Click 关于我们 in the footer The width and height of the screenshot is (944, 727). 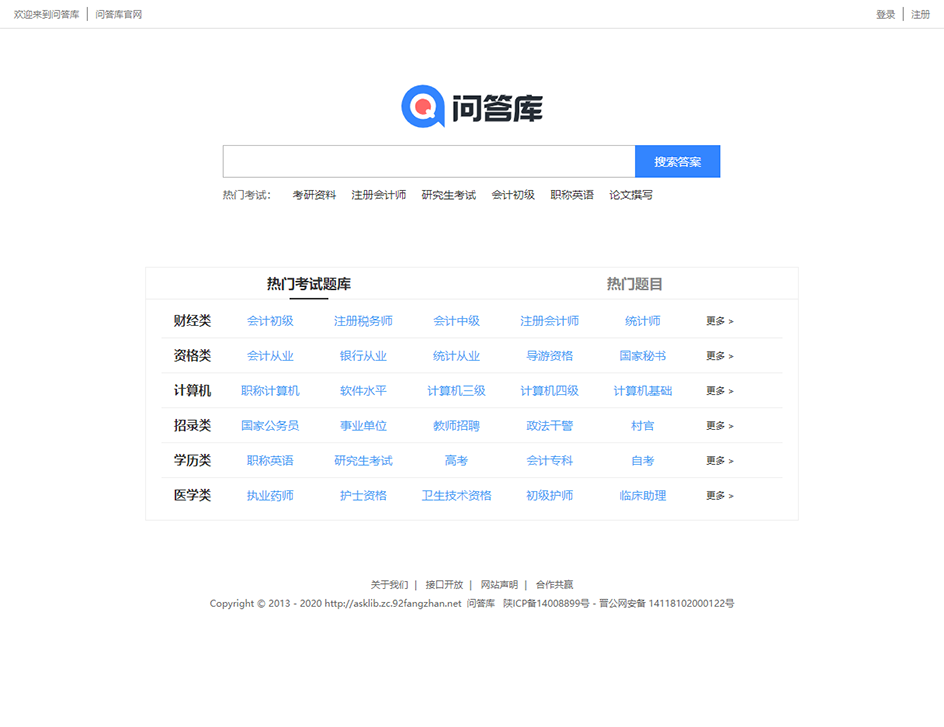[389, 584]
